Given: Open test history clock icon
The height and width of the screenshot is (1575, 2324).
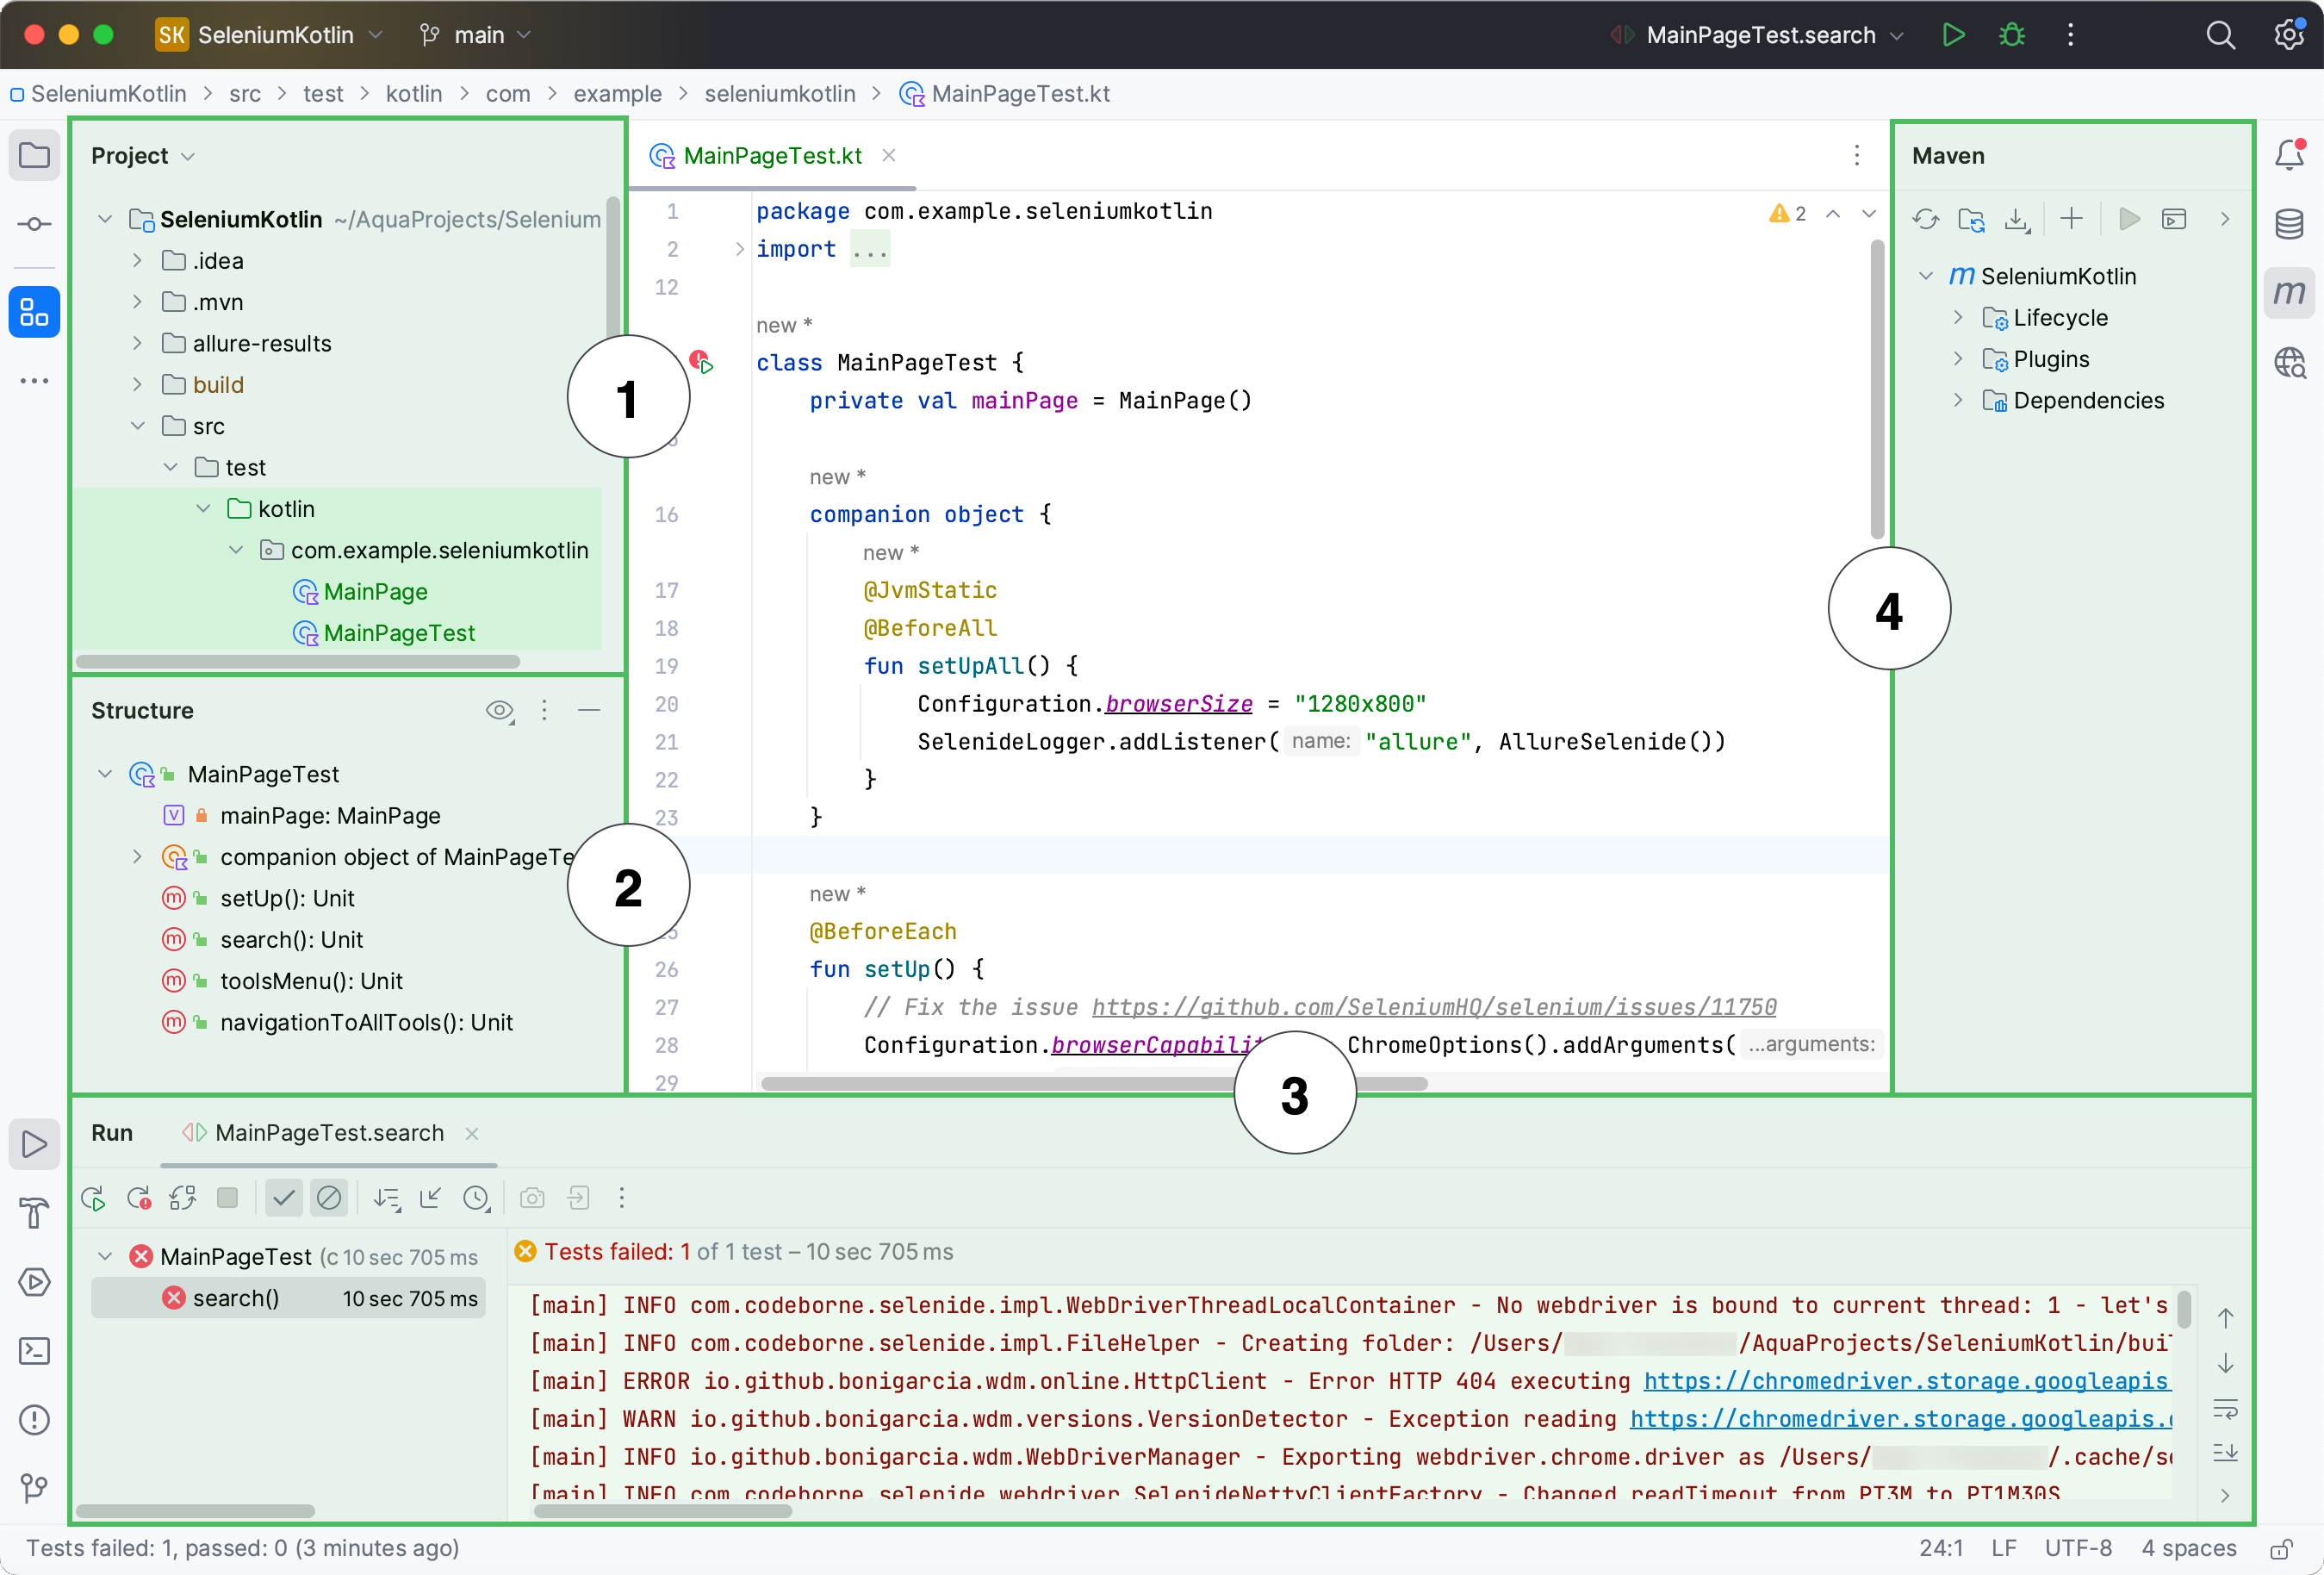Looking at the screenshot, I should 477,1198.
